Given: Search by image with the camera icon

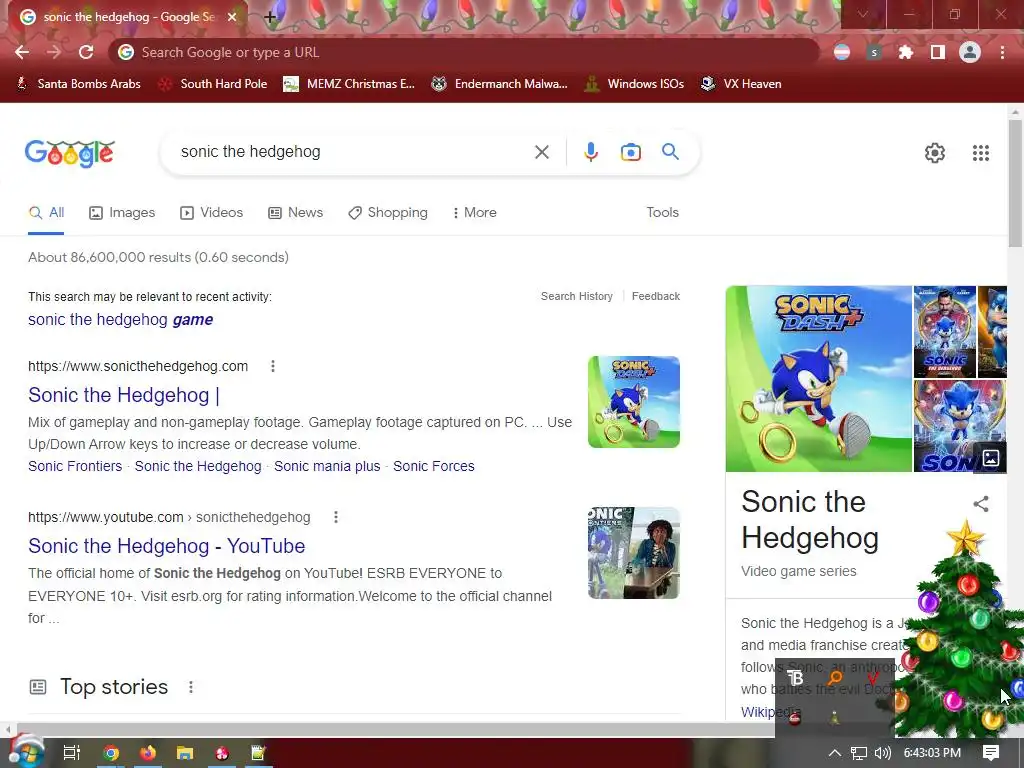Looking at the screenshot, I should tap(631, 152).
